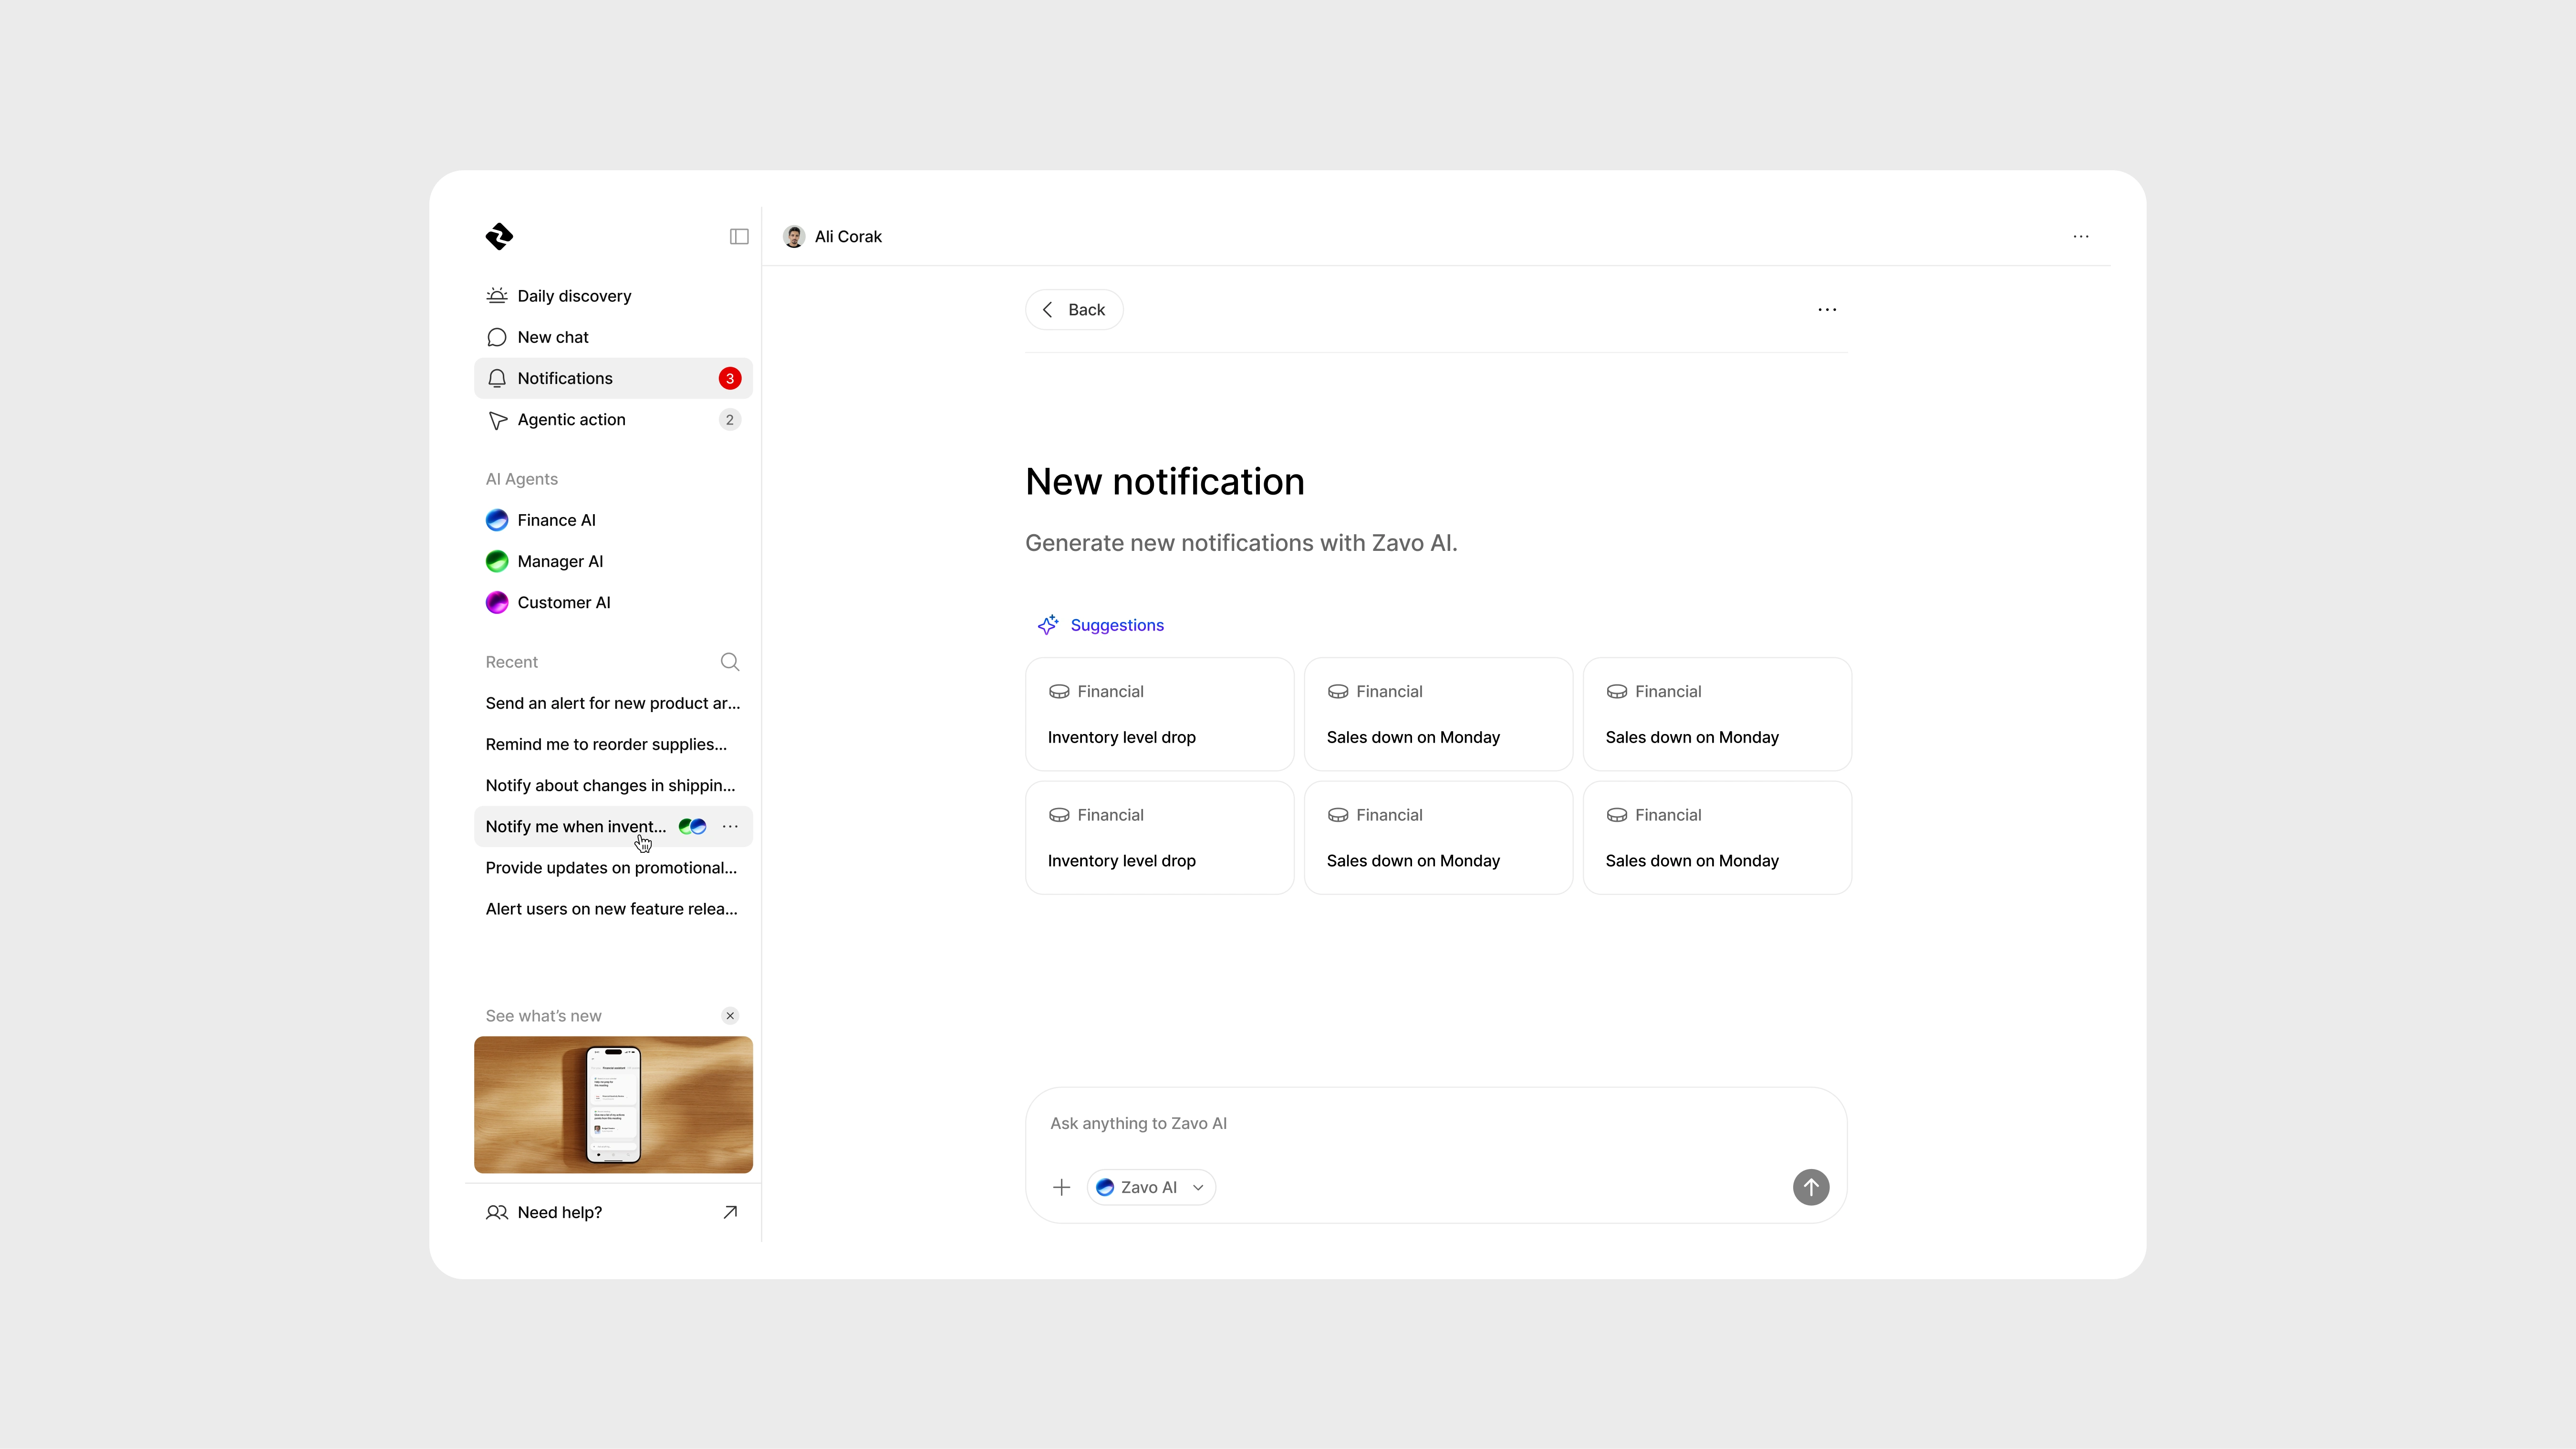This screenshot has height=1449, width=2576.
Task: Start a New chat
Action: coord(552,337)
